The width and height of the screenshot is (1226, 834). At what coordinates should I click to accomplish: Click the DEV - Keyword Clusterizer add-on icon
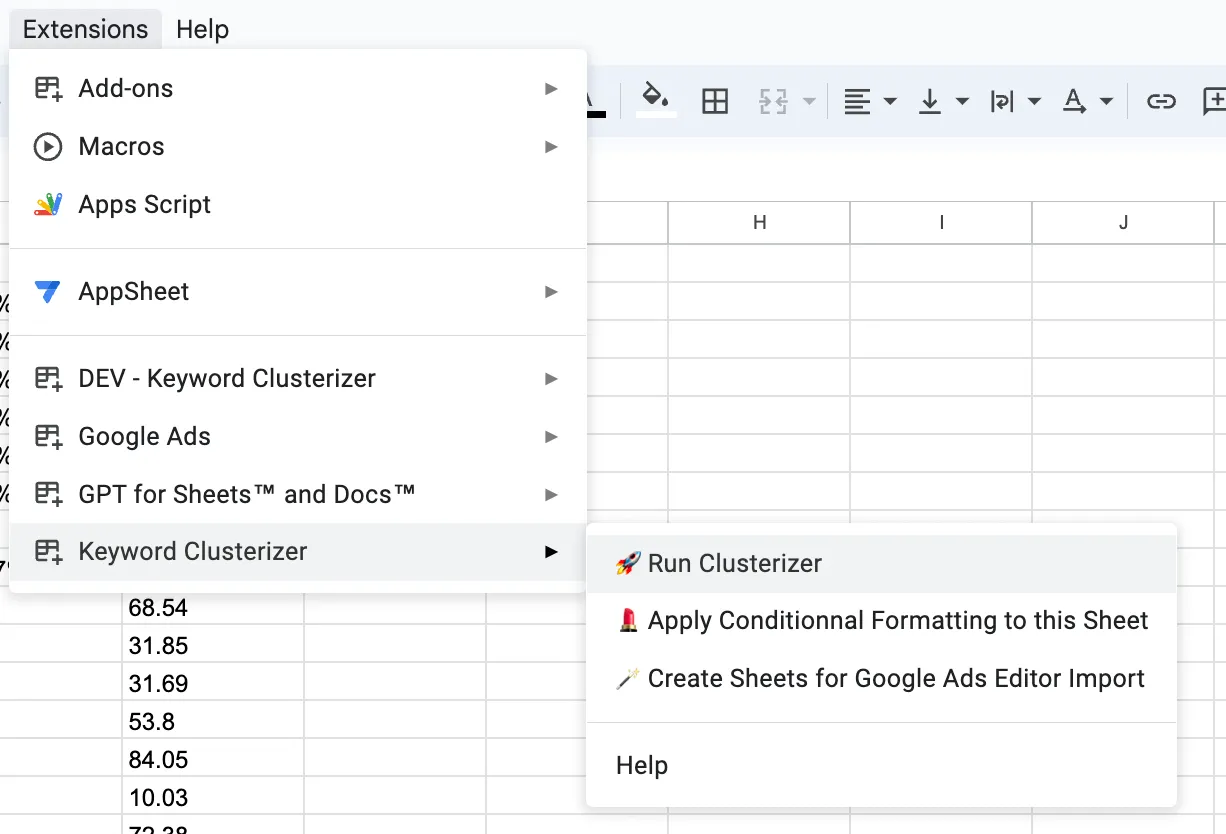(48, 379)
